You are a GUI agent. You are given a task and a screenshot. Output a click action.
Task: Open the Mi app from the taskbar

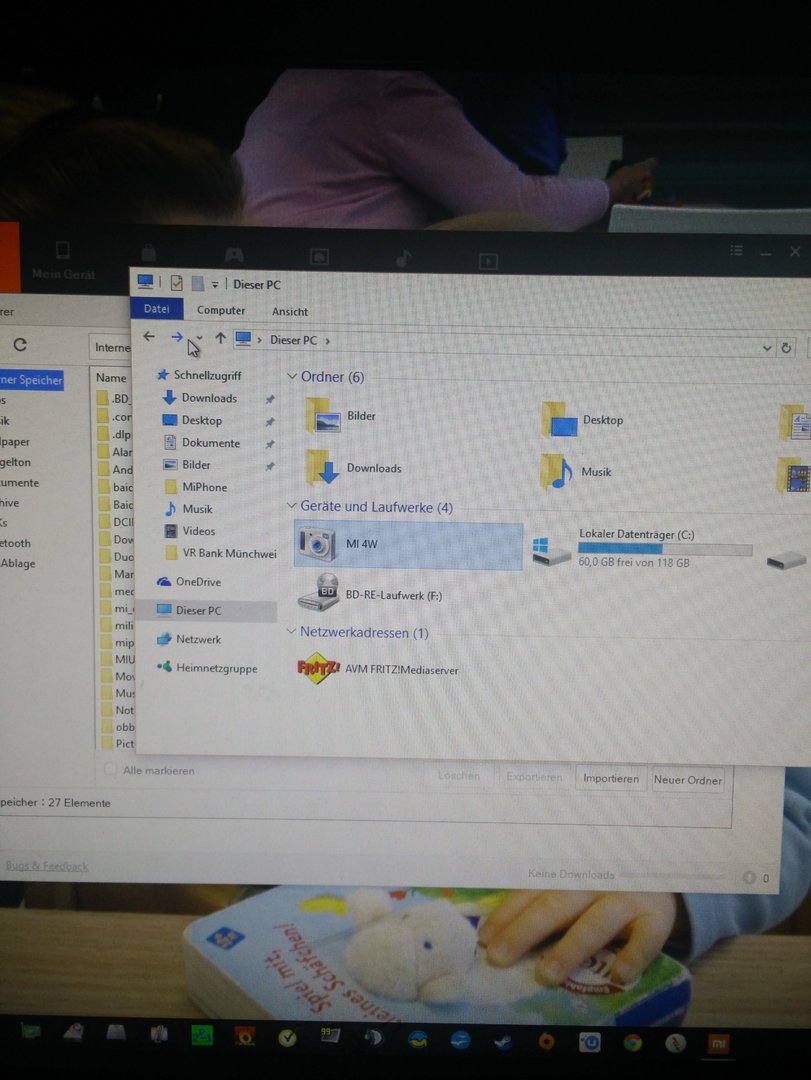[x=718, y=1044]
